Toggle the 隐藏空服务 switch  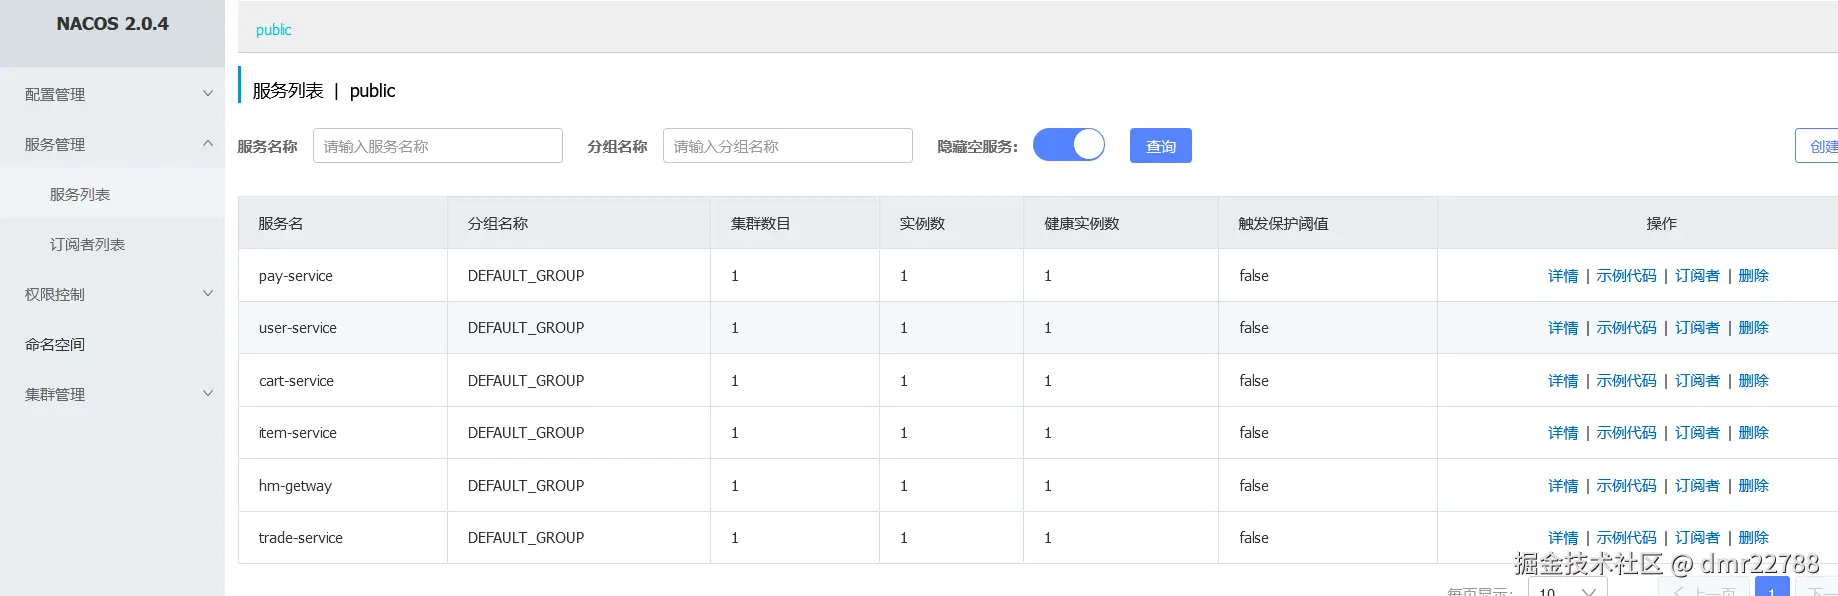pos(1068,145)
